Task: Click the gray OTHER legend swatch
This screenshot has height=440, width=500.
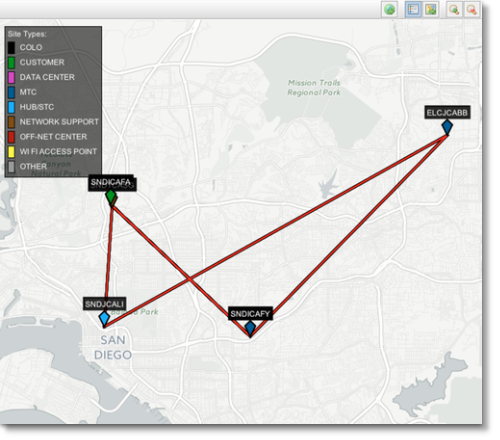Action: coord(11,167)
